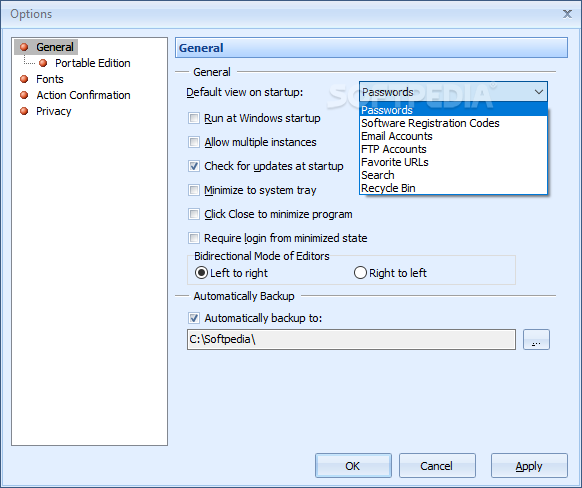
Task: Collapse the Default view dropdown arrow
Action: click(x=539, y=92)
